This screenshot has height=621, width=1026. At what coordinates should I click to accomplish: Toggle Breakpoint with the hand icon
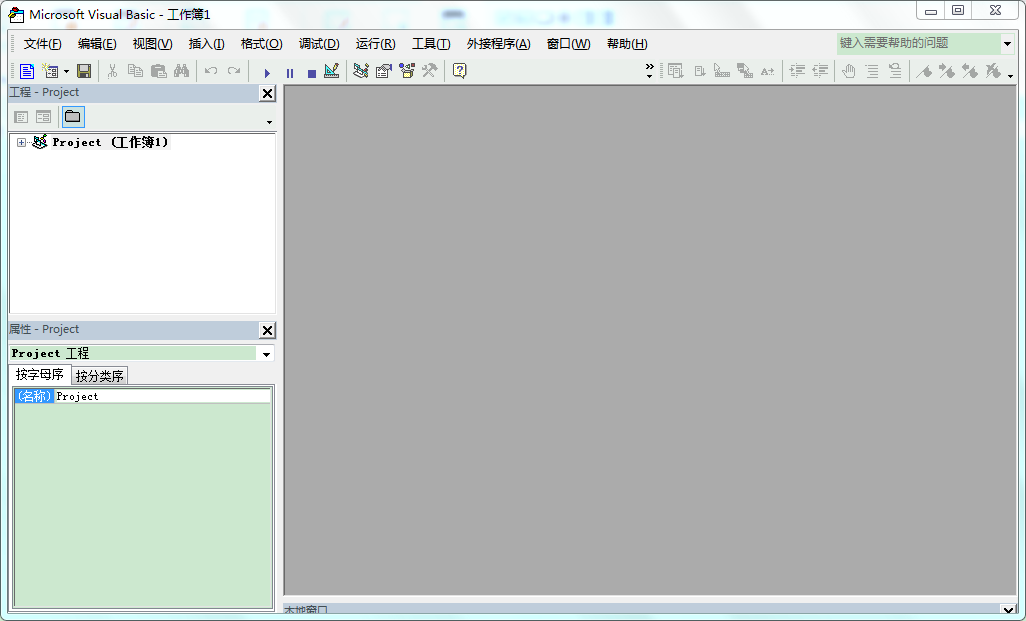[x=849, y=71]
